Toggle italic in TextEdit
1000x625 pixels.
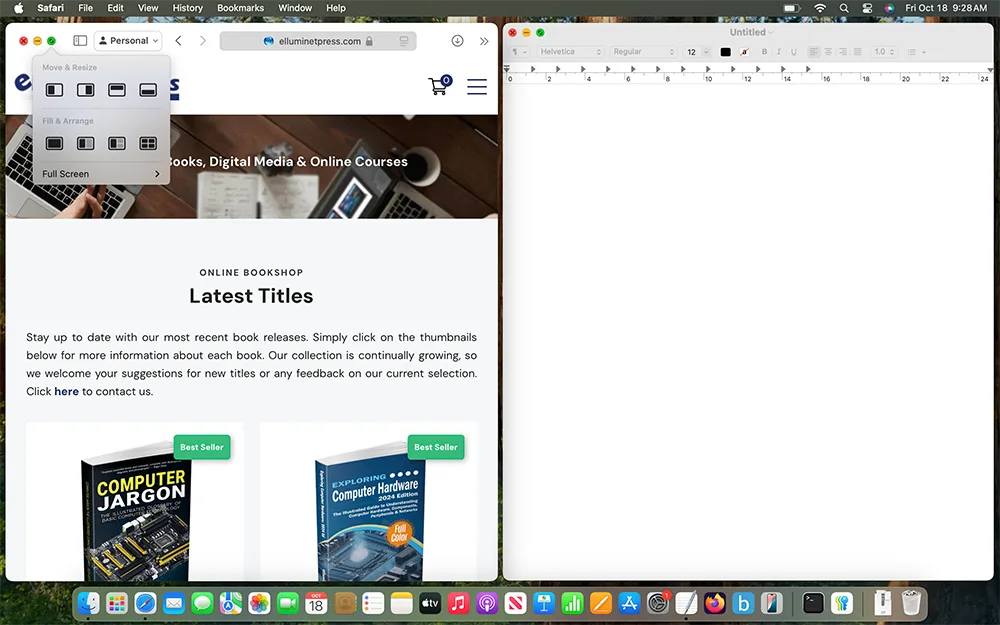pyautogui.click(x=779, y=52)
